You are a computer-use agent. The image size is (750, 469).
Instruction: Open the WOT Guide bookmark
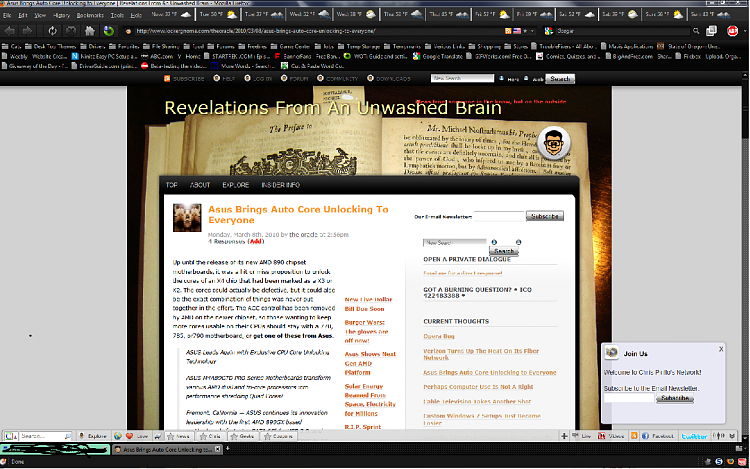(x=375, y=56)
